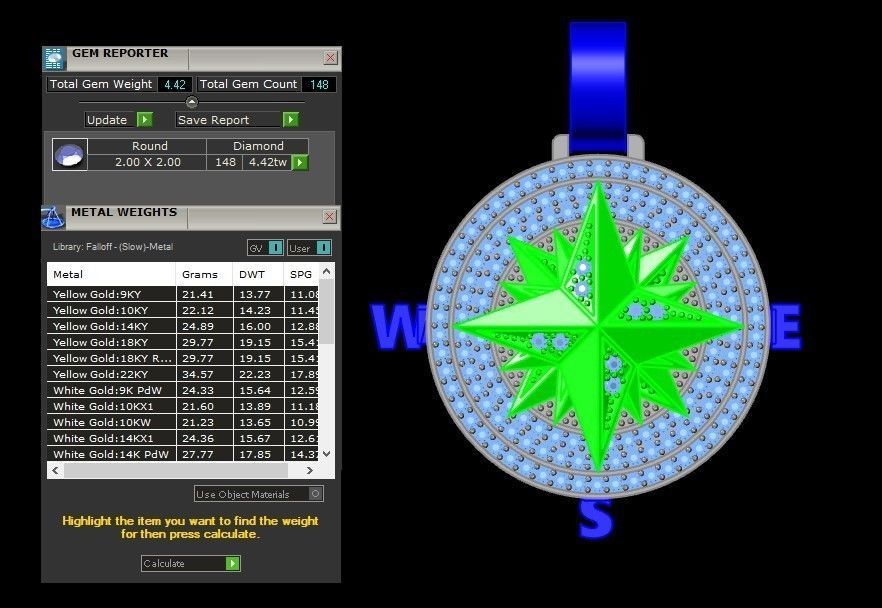This screenshot has width=882, height=608.
Task: Click the blue E letter beside pendant
Action: pos(785,327)
